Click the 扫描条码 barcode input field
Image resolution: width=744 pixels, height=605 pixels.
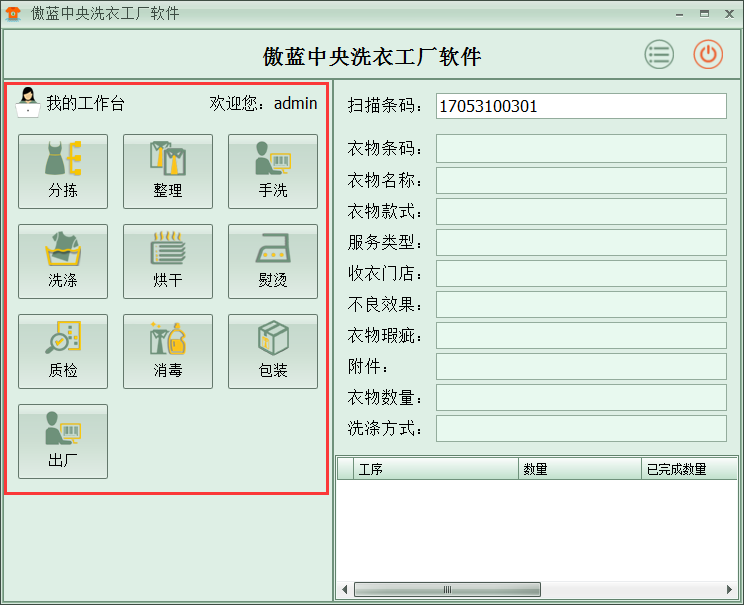pos(580,106)
